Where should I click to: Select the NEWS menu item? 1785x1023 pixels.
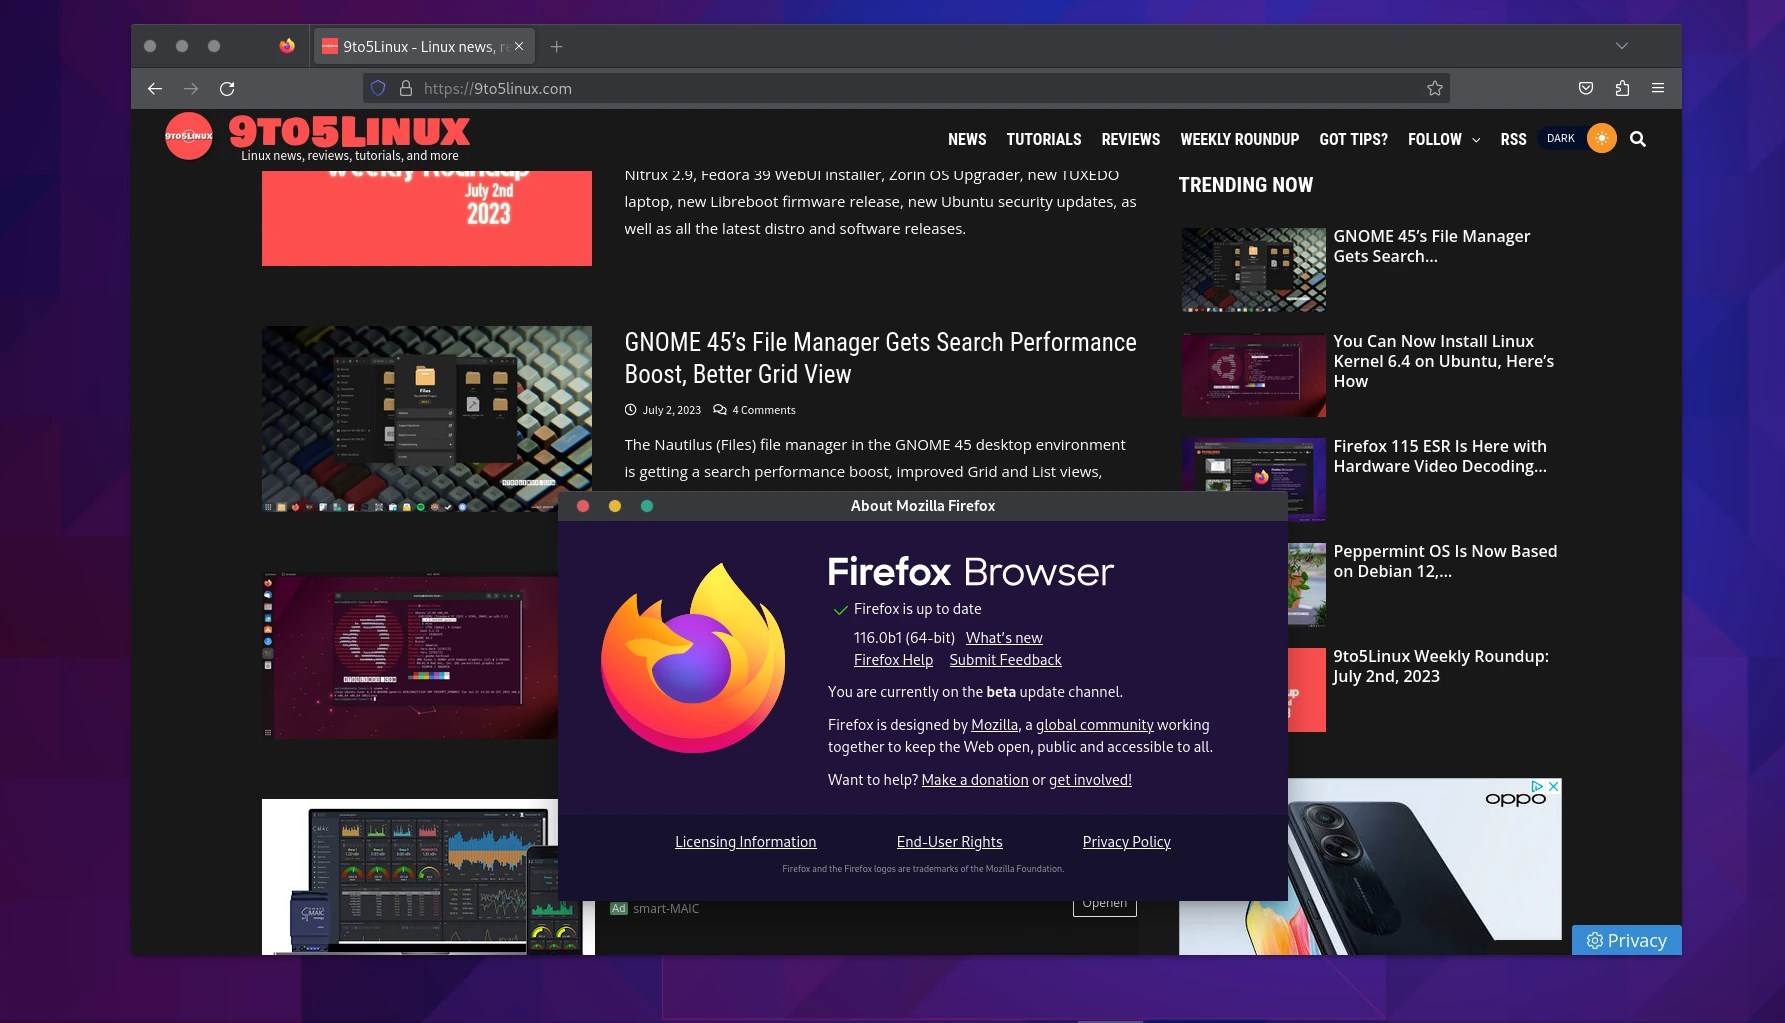pyautogui.click(x=966, y=139)
